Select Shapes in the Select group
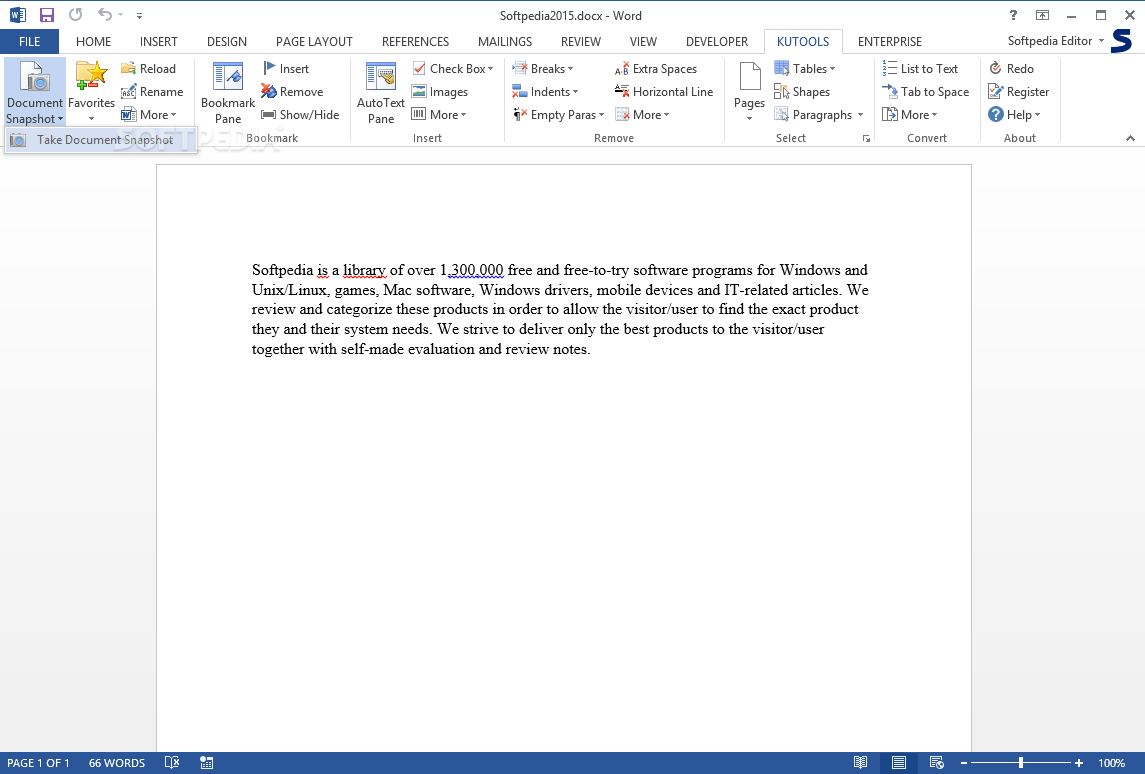Viewport: 1145px width, 774px height. (802, 92)
